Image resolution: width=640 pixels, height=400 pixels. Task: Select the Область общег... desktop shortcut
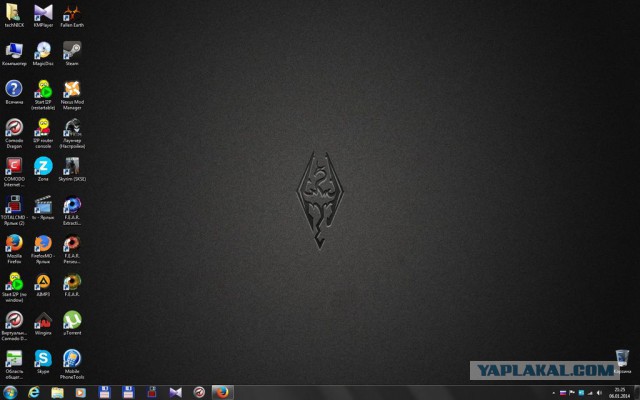(14, 364)
